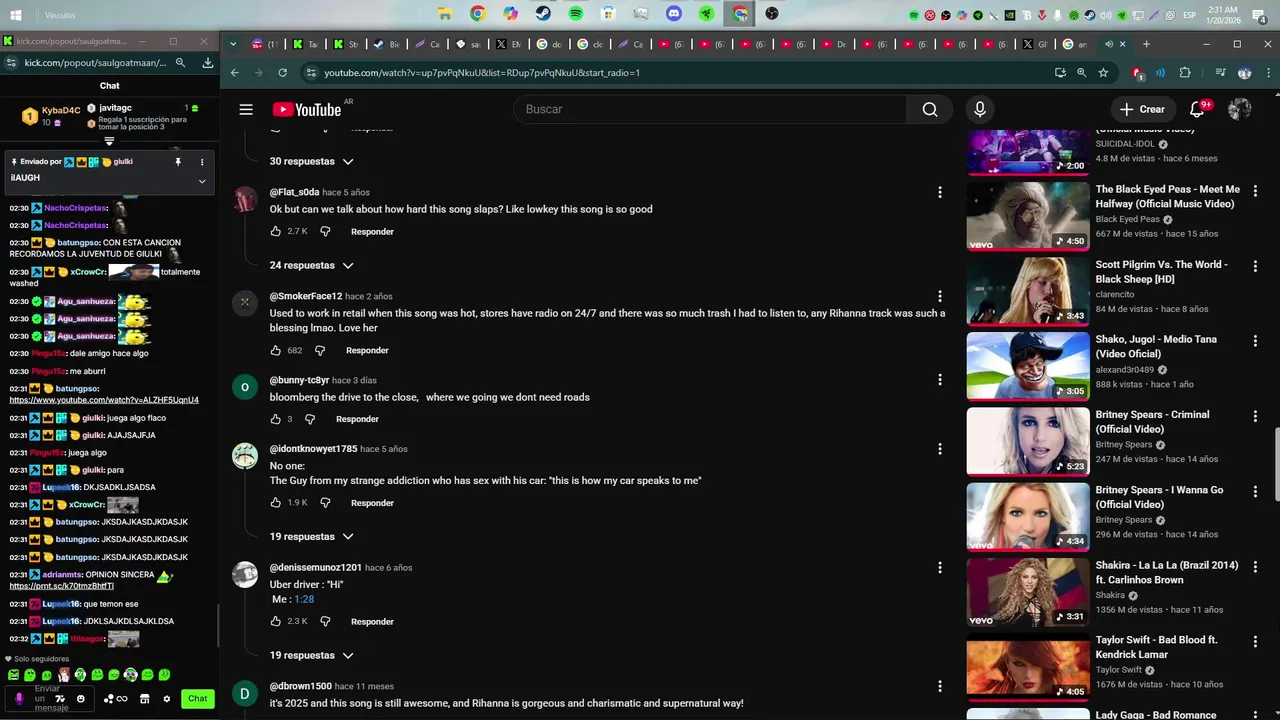Open the 7TV emote menu in chat

coord(60,699)
